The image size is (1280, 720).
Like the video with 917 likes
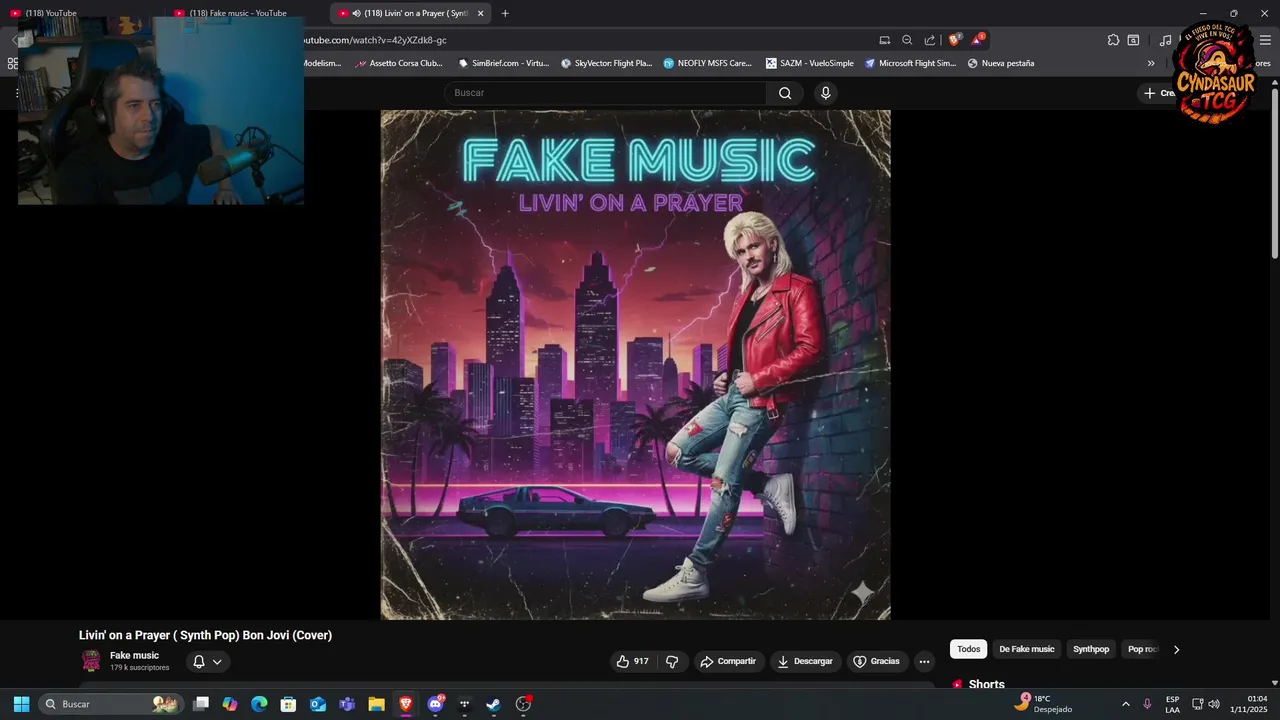(632, 661)
